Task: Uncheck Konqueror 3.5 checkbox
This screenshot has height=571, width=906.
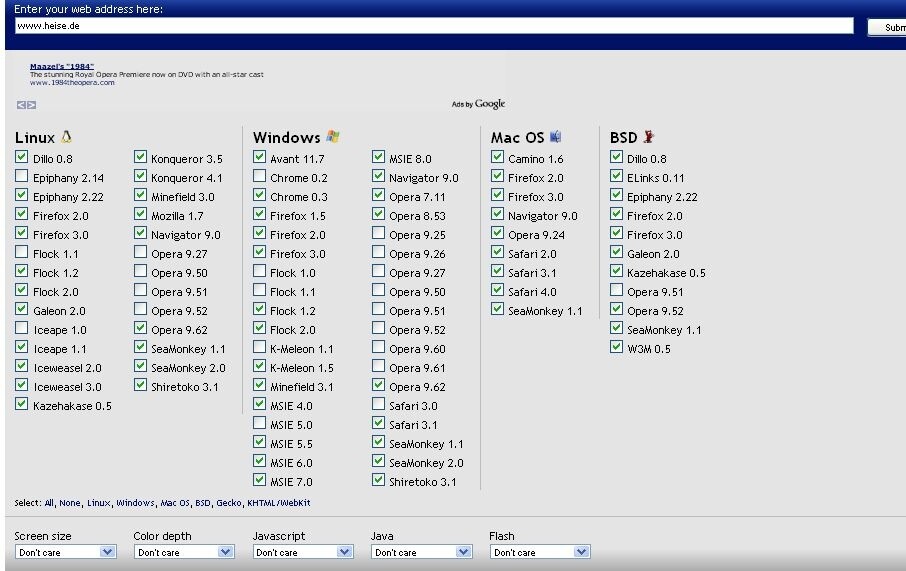Action: (140, 157)
